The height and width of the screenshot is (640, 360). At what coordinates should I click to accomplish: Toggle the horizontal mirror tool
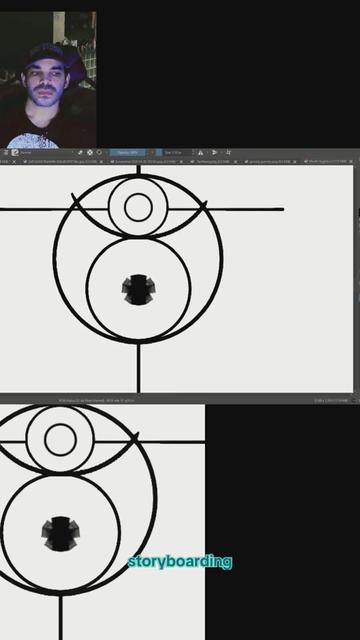pyautogui.click(x=200, y=153)
